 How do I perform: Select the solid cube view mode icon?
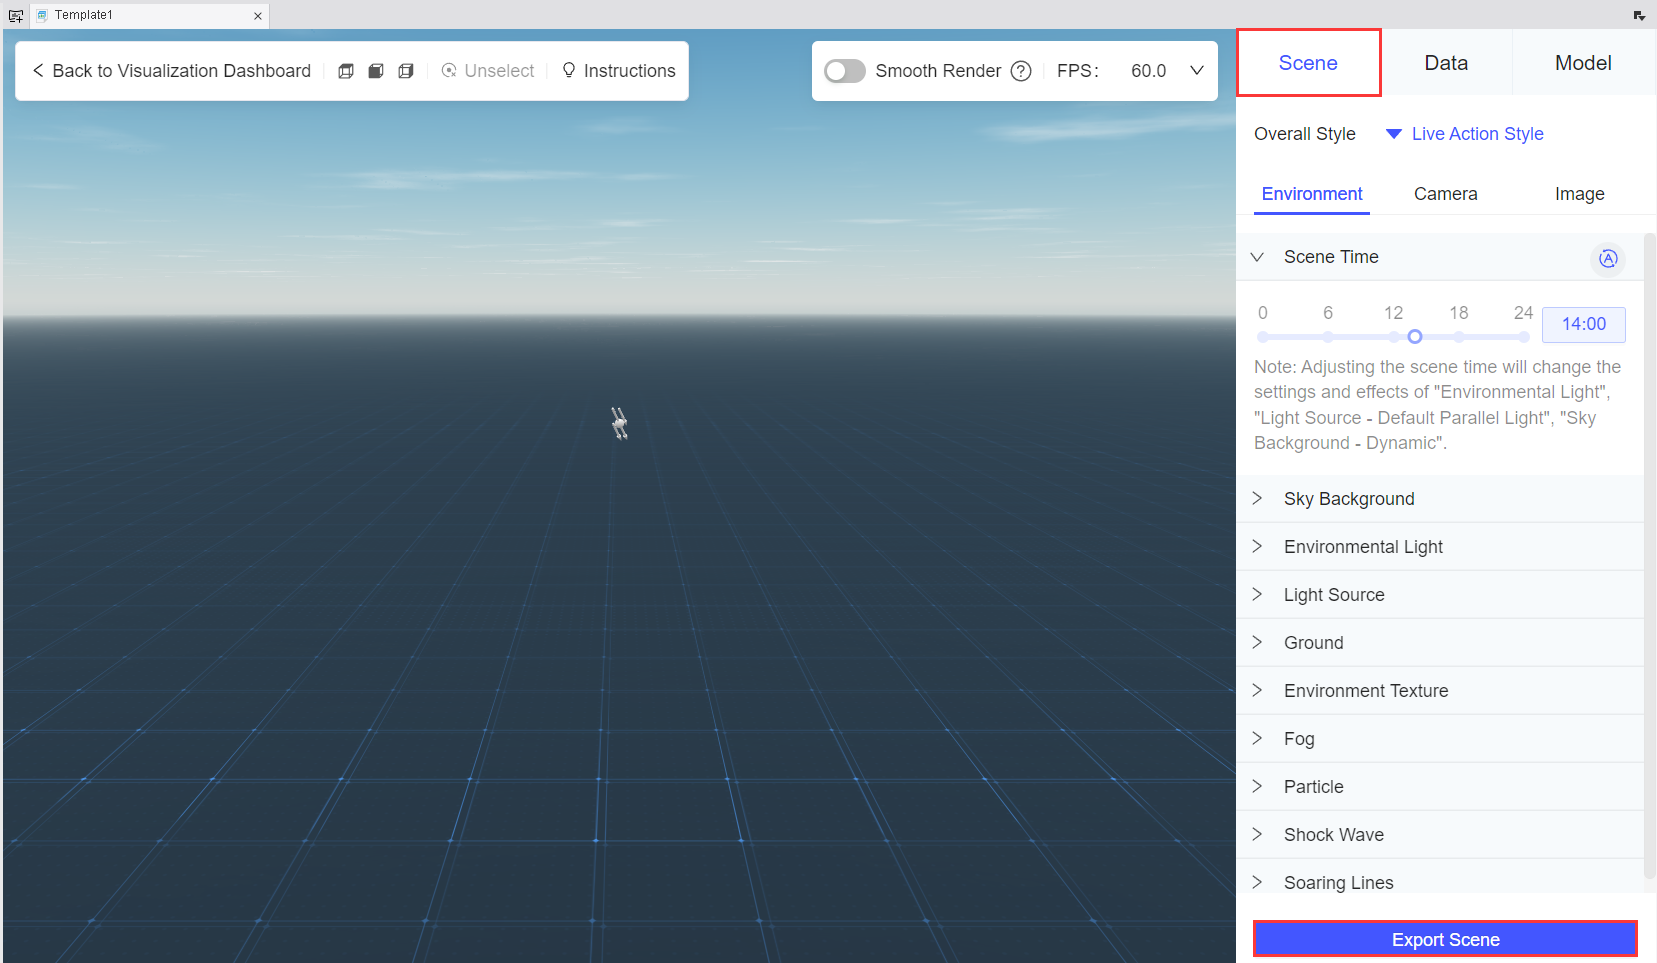click(x=376, y=70)
